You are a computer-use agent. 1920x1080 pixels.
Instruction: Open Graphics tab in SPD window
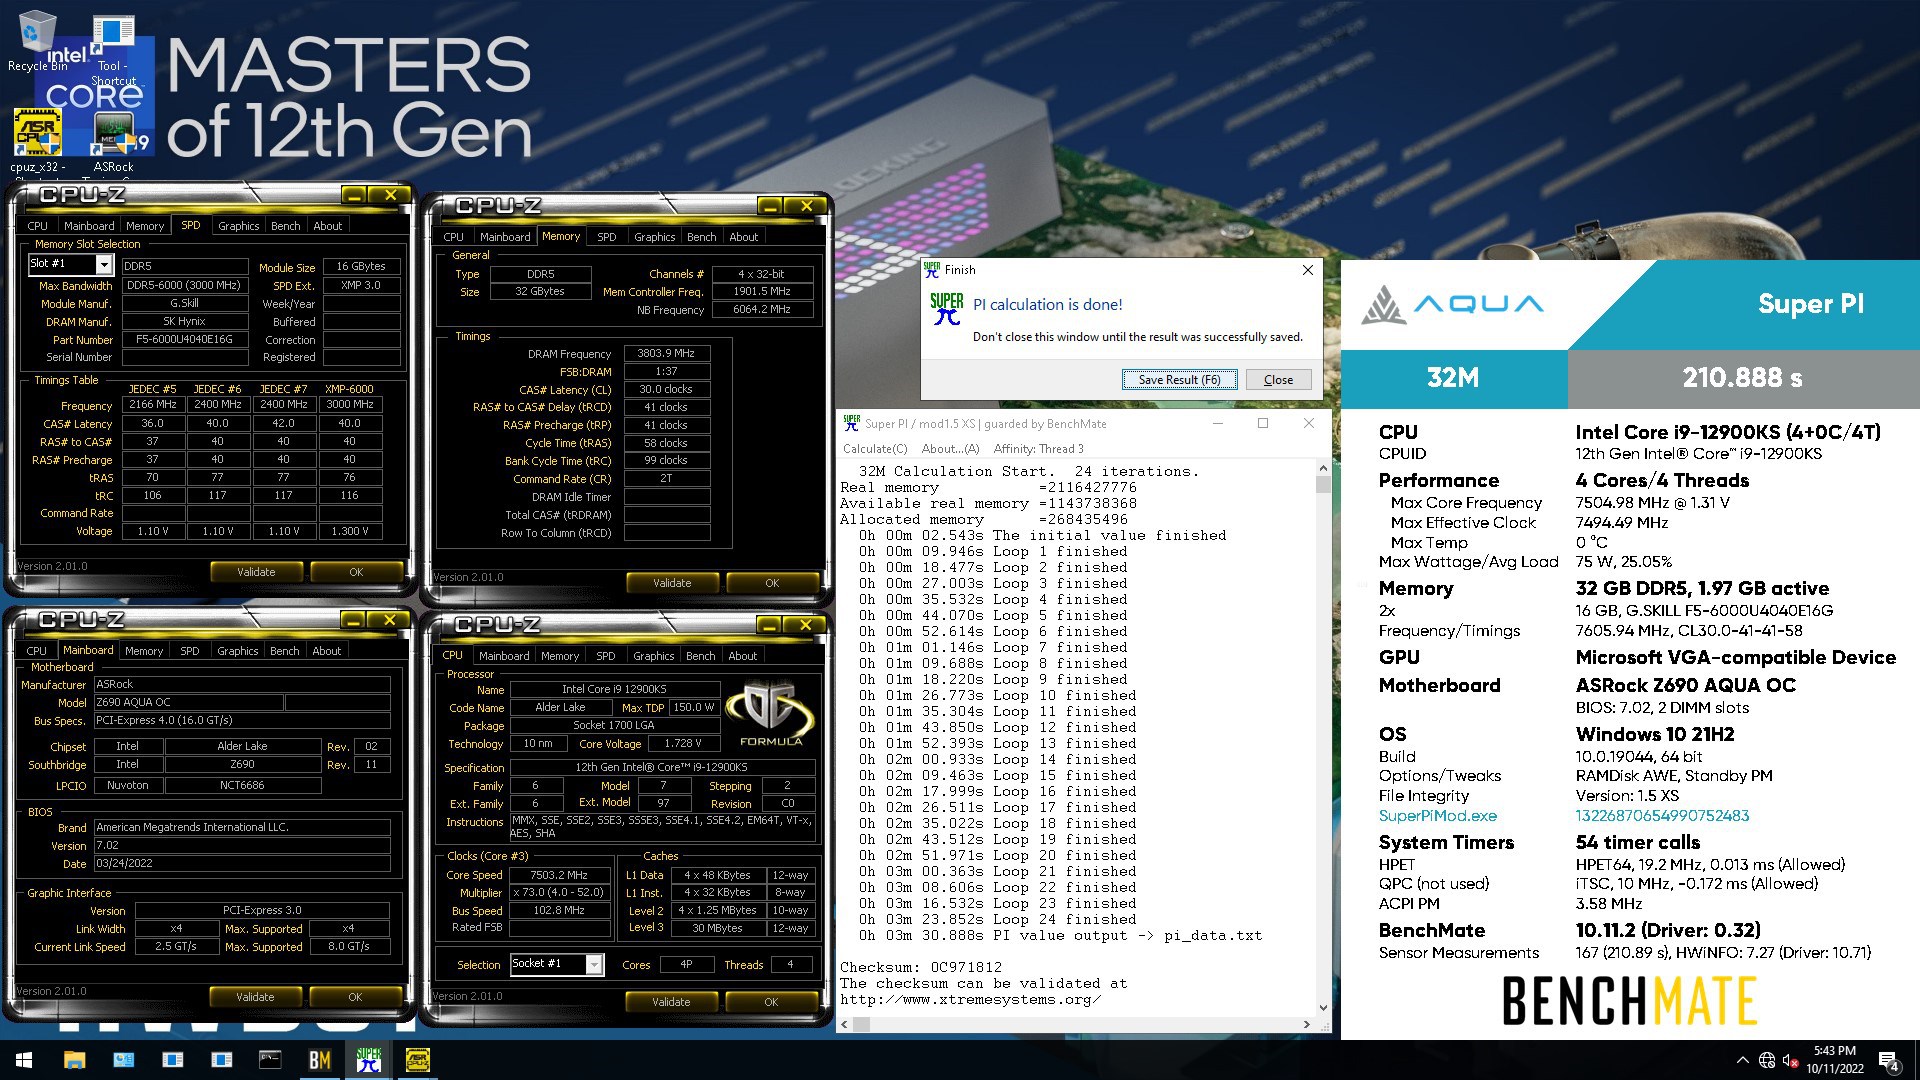[238, 226]
